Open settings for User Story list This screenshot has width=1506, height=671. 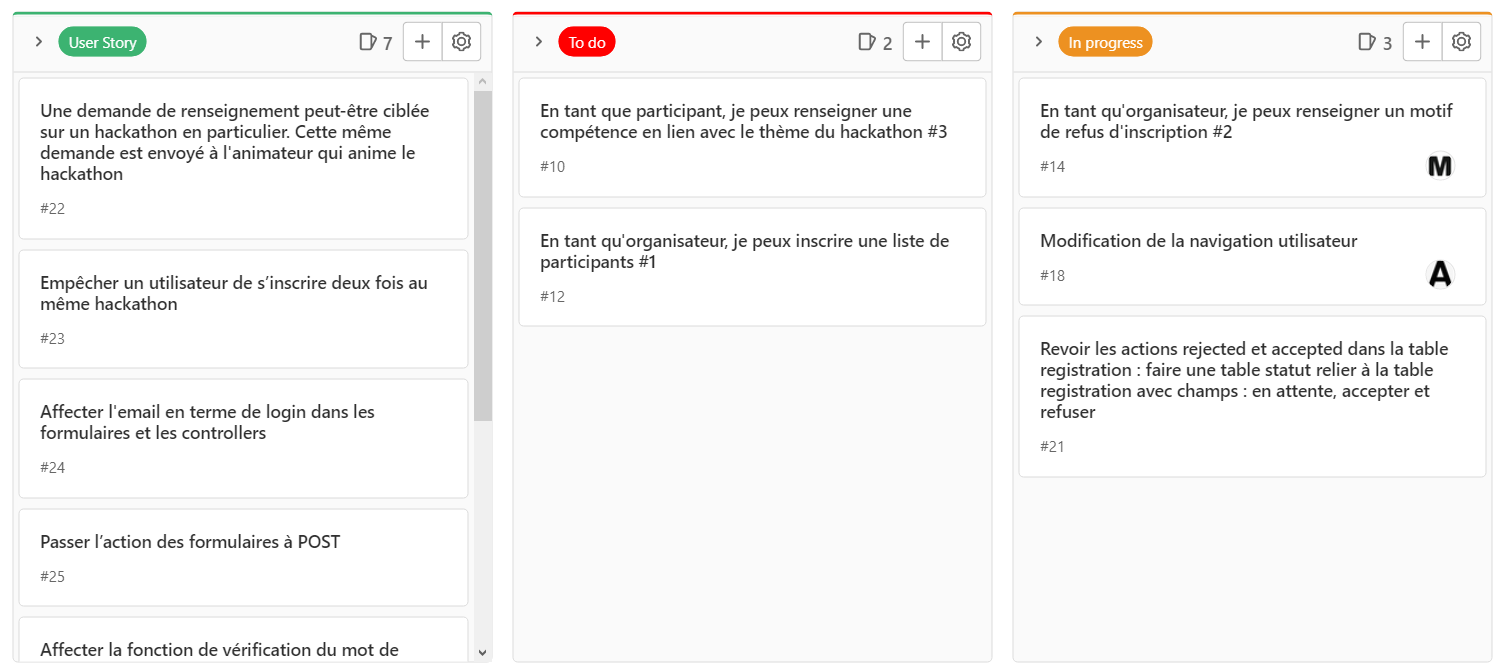(461, 42)
